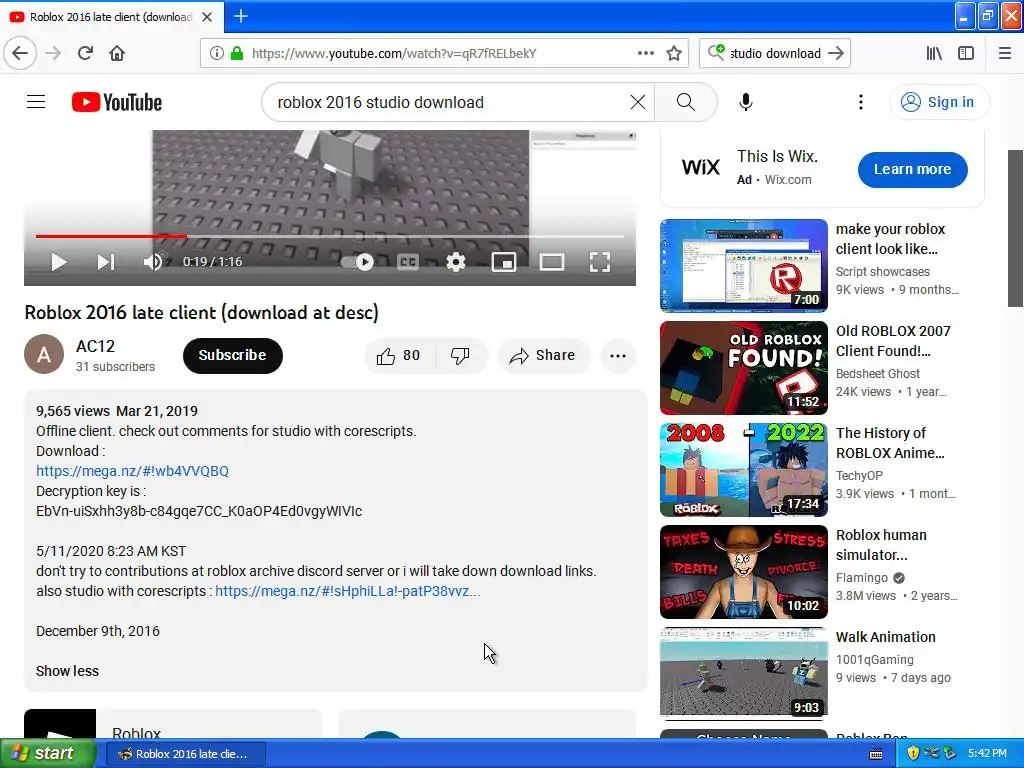Toggle closed captions on the video

(x=408, y=262)
